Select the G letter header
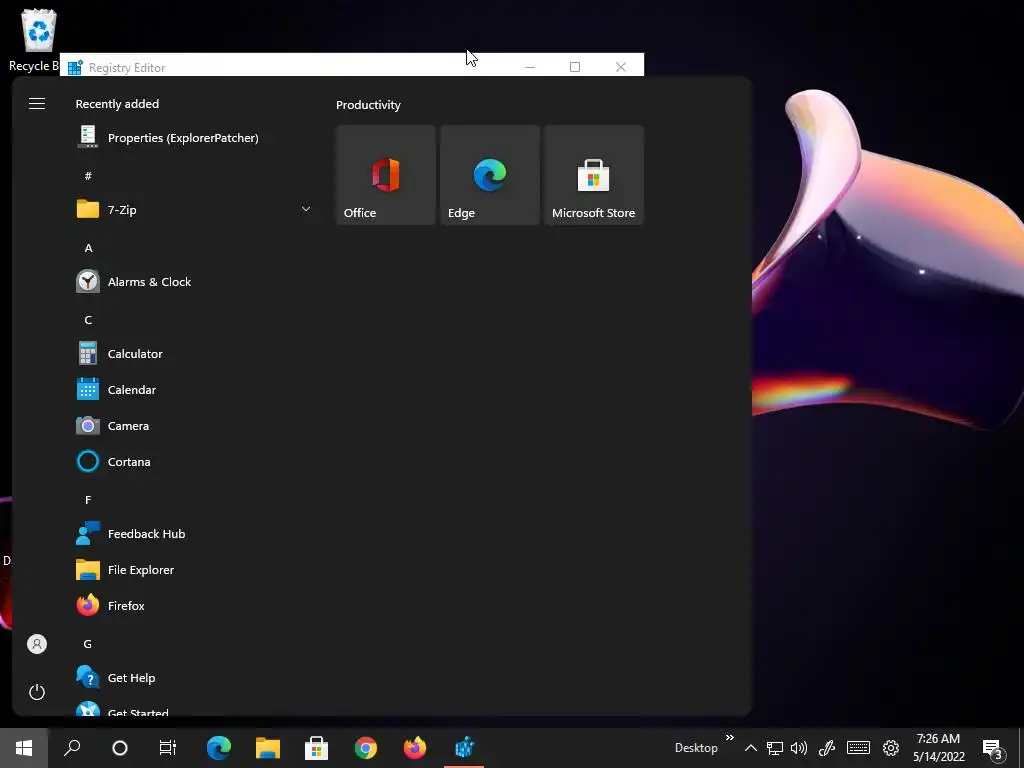The width and height of the screenshot is (1024, 768). click(88, 644)
